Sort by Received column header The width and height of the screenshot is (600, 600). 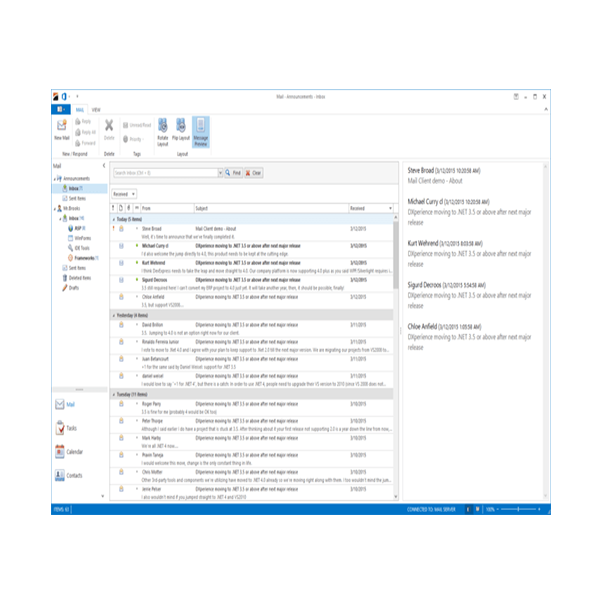pos(371,208)
